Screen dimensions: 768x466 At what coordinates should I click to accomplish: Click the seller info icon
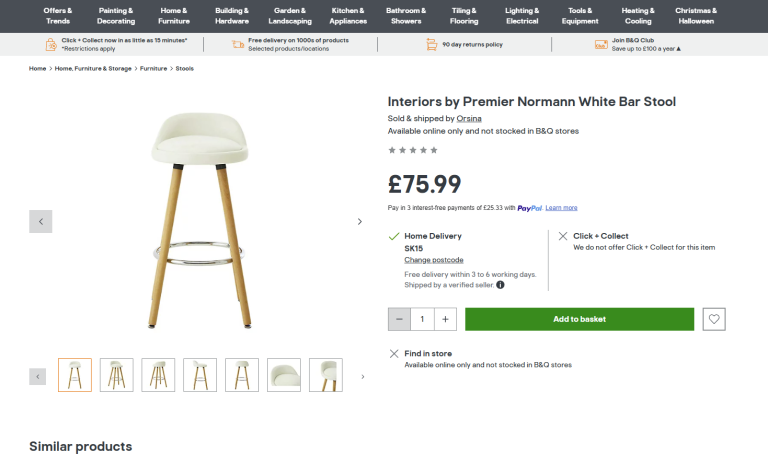tap(500, 285)
